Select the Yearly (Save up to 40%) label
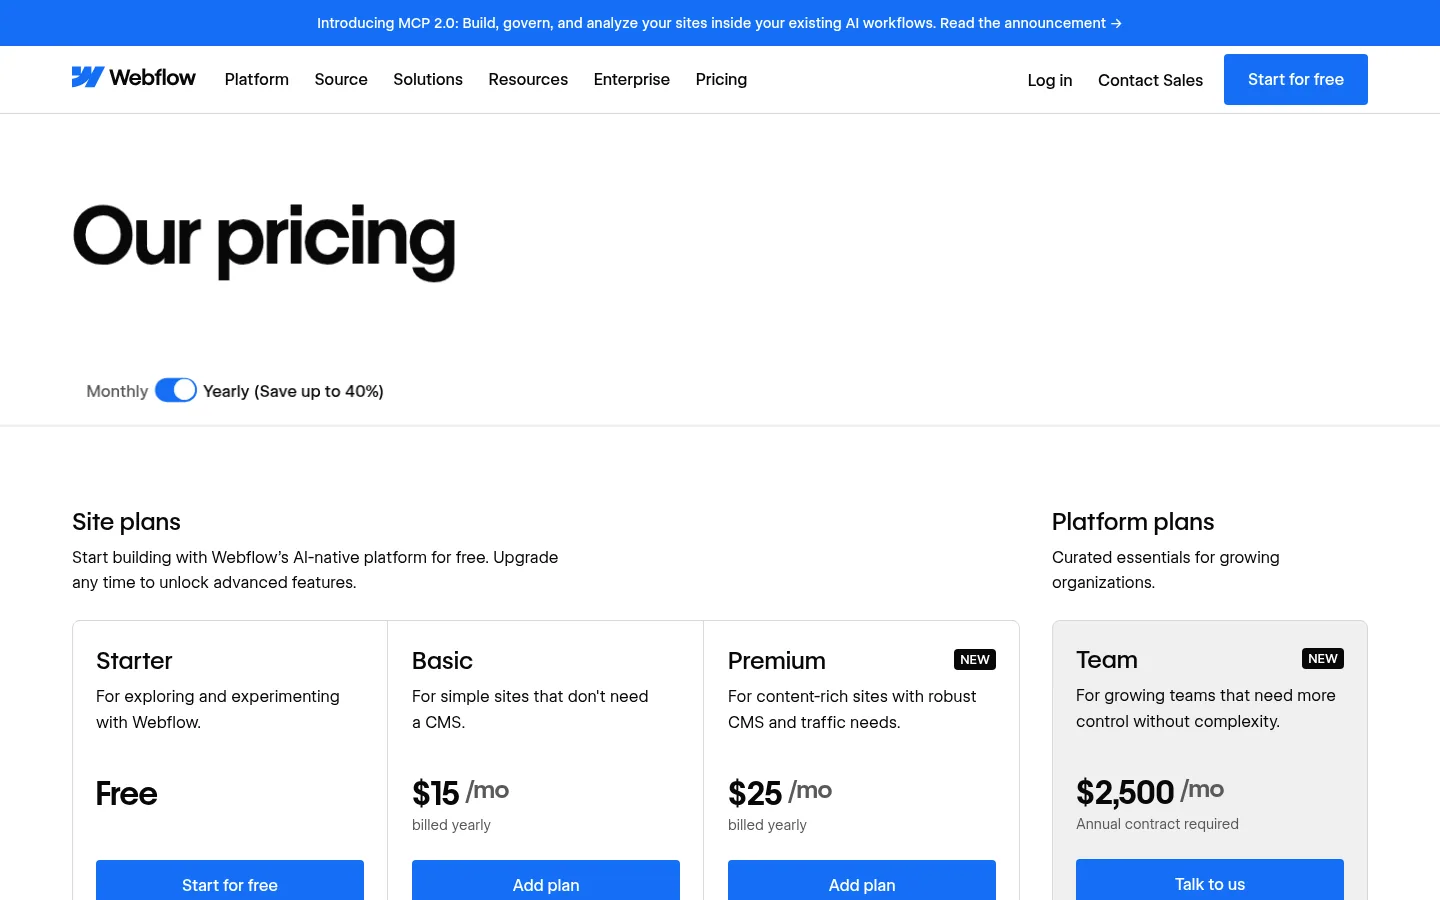This screenshot has height=900, width=1440. (293, 391)
